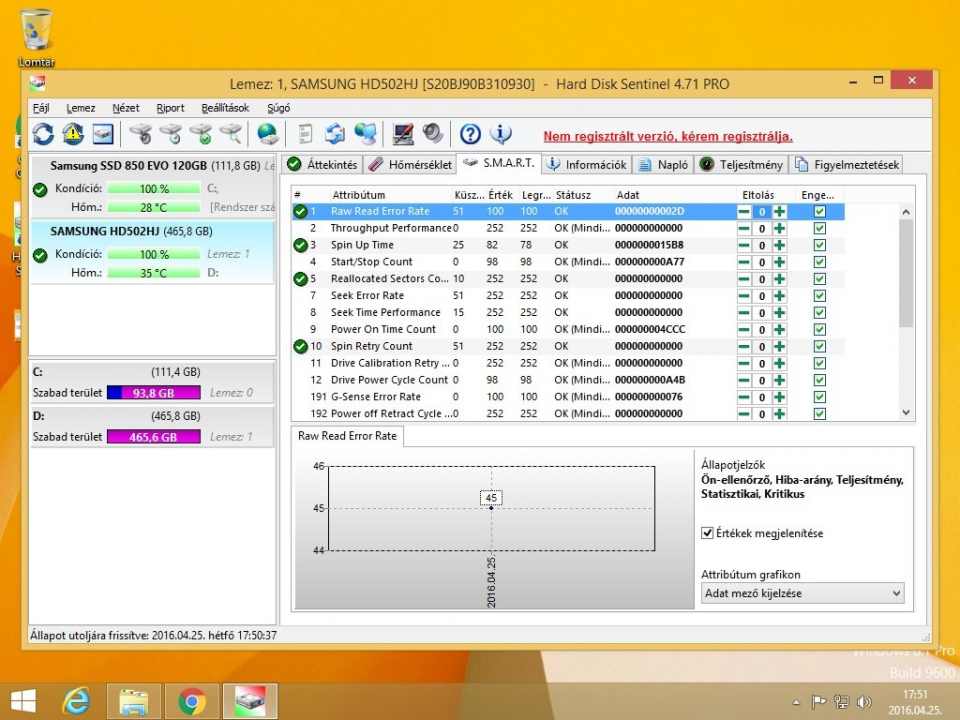
Task: Click the disk test icon with stopwatch
Action: point(141,133)
